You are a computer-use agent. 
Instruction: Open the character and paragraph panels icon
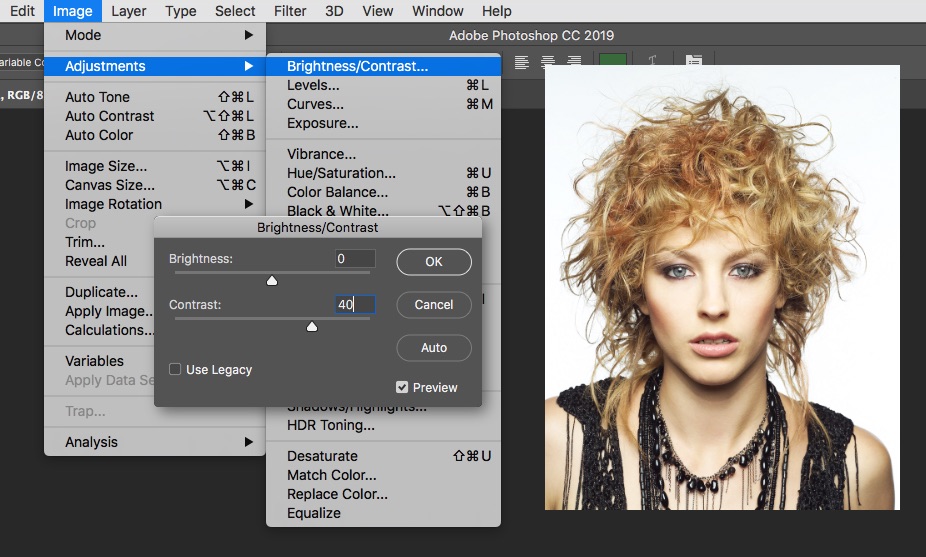click(693, 62)
